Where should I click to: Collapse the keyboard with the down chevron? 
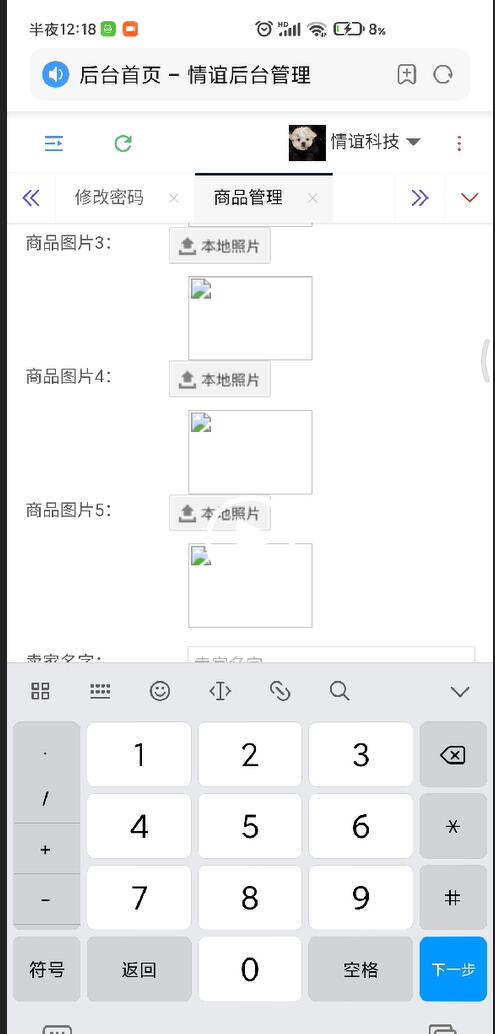459,691
